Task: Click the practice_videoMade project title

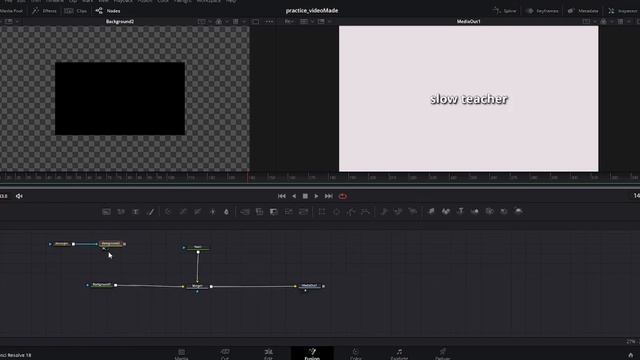Action: (312, 11)
